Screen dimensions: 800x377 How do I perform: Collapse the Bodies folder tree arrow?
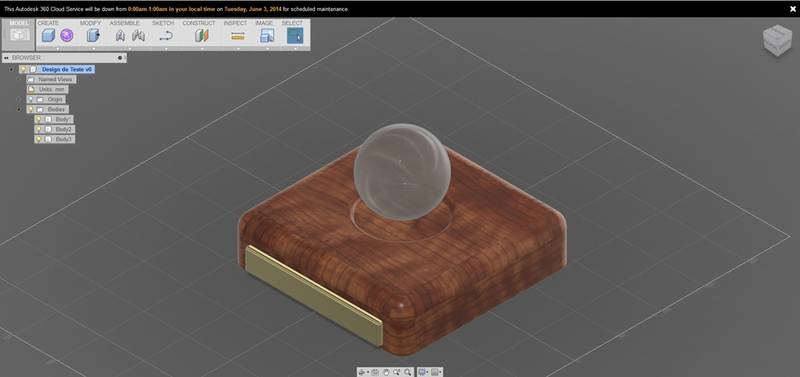click(x=19, y=109)
